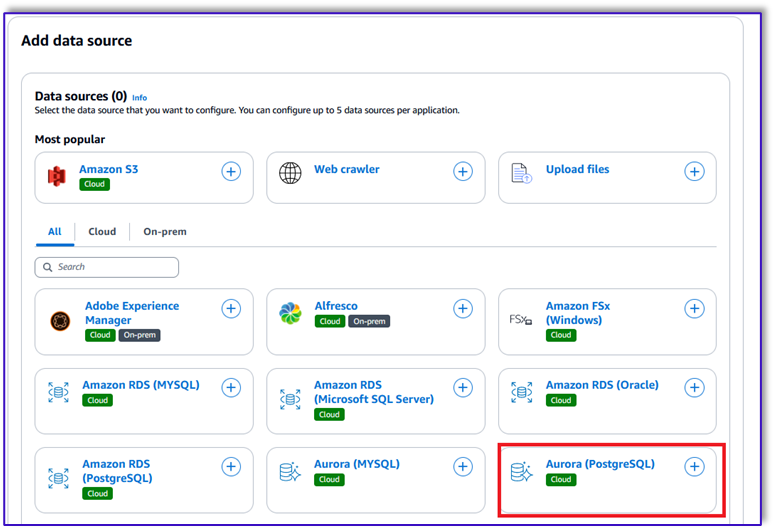This screenshot has width=774, height=530.
Task: Add Amazon RDS (PostgreSQL) plus icon
Action: 231,466
